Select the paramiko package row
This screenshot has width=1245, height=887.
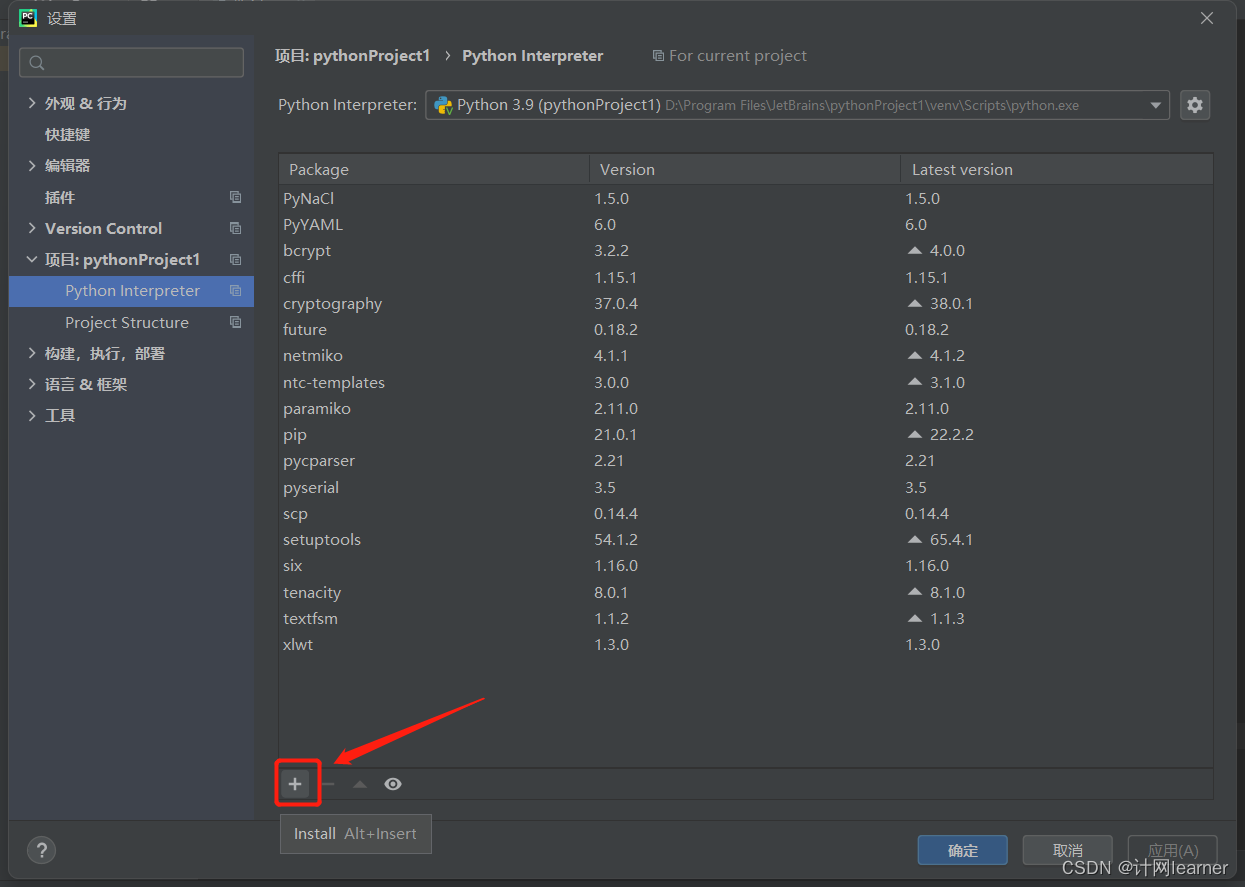[x=746, y=408]
